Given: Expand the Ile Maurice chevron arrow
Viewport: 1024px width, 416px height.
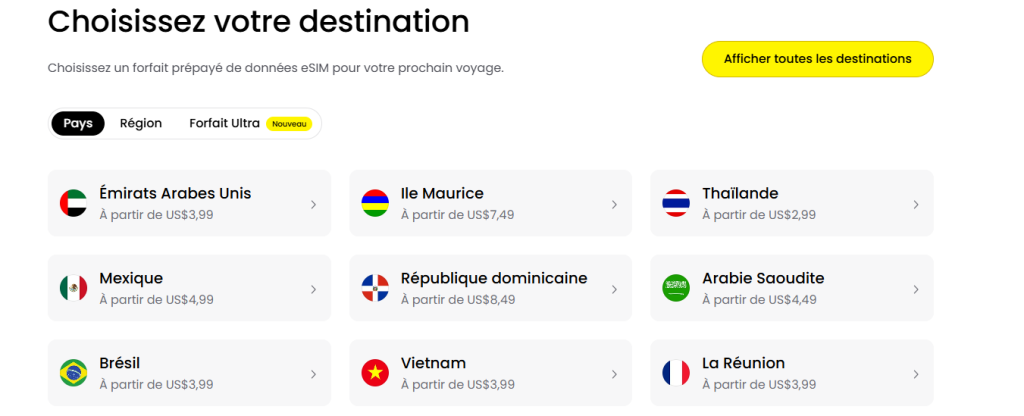Looking at the screenshot, I should (614, 204).
